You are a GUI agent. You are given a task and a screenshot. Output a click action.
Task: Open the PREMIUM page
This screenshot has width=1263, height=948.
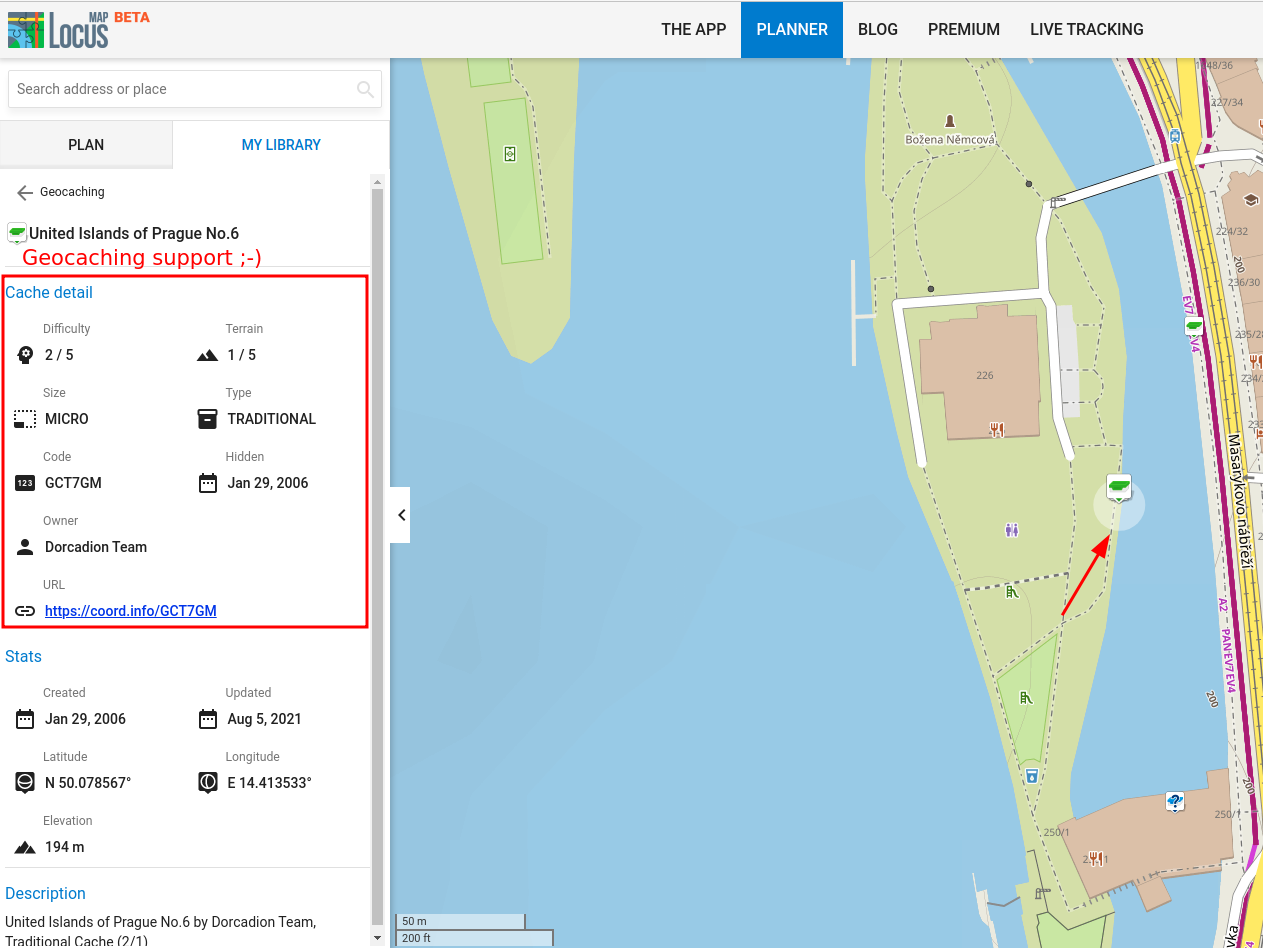point(963,29)
